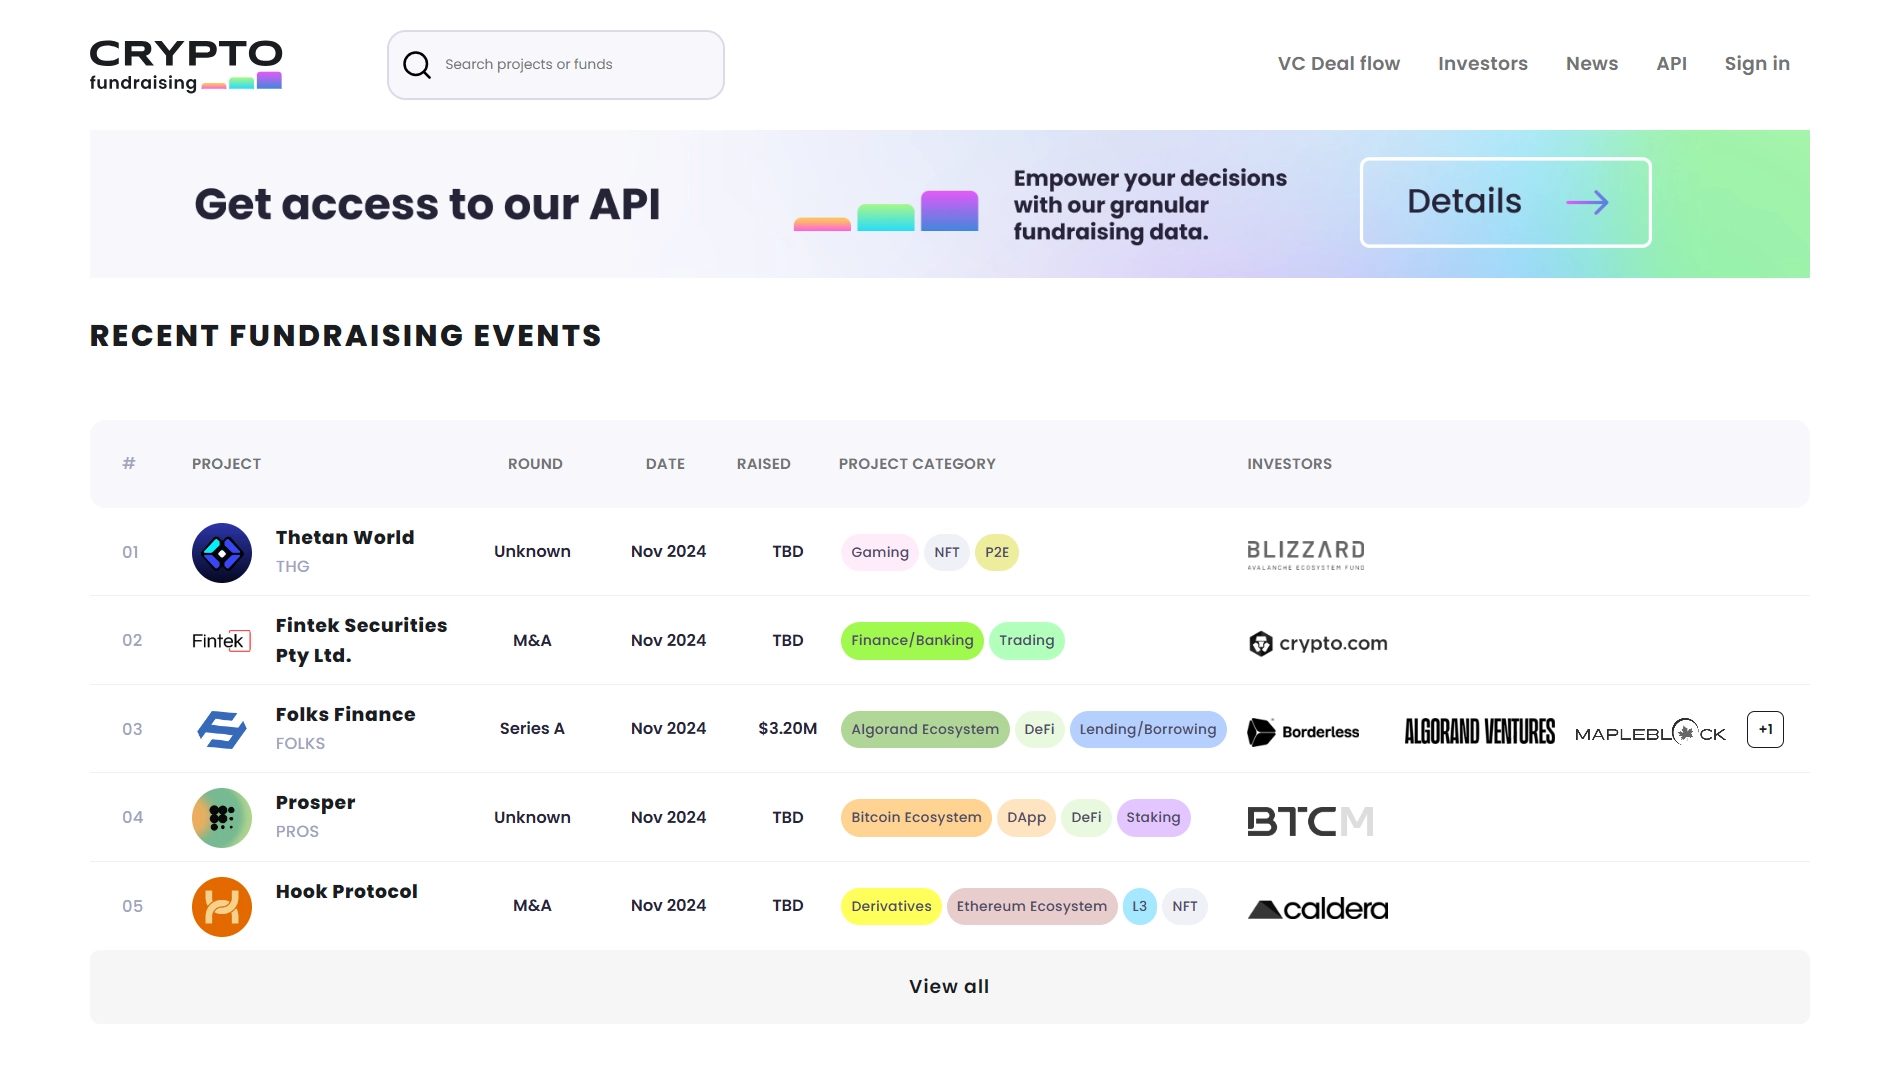Open the Folks Finance project logo
Screen dimensions: 1893x1080
(222, 730)
